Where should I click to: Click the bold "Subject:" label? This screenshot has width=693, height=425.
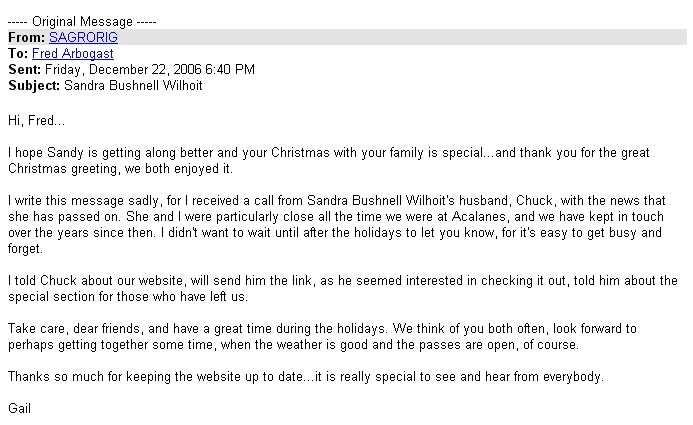[34, 85]
